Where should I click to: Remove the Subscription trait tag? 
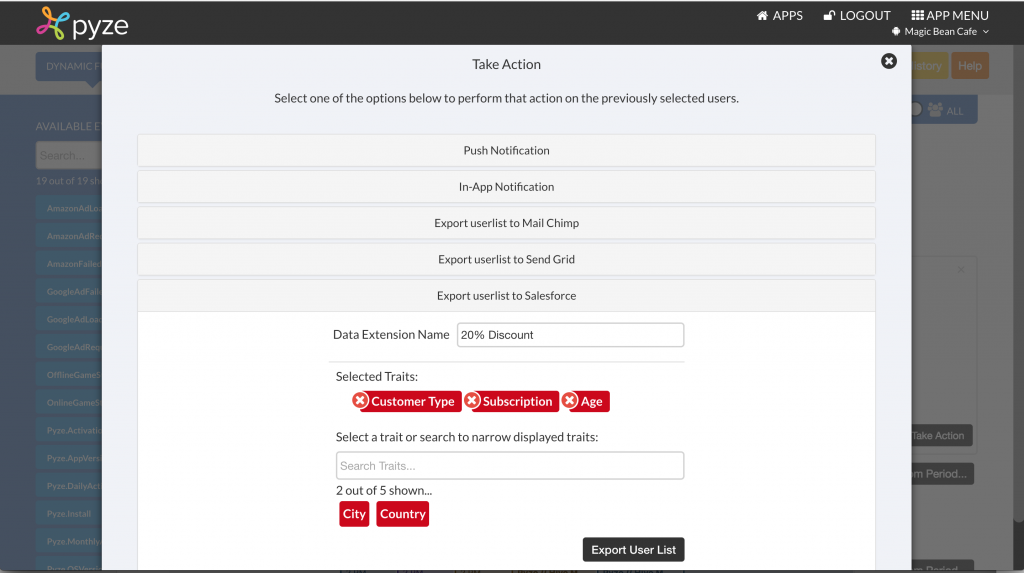tap(473, 401)
